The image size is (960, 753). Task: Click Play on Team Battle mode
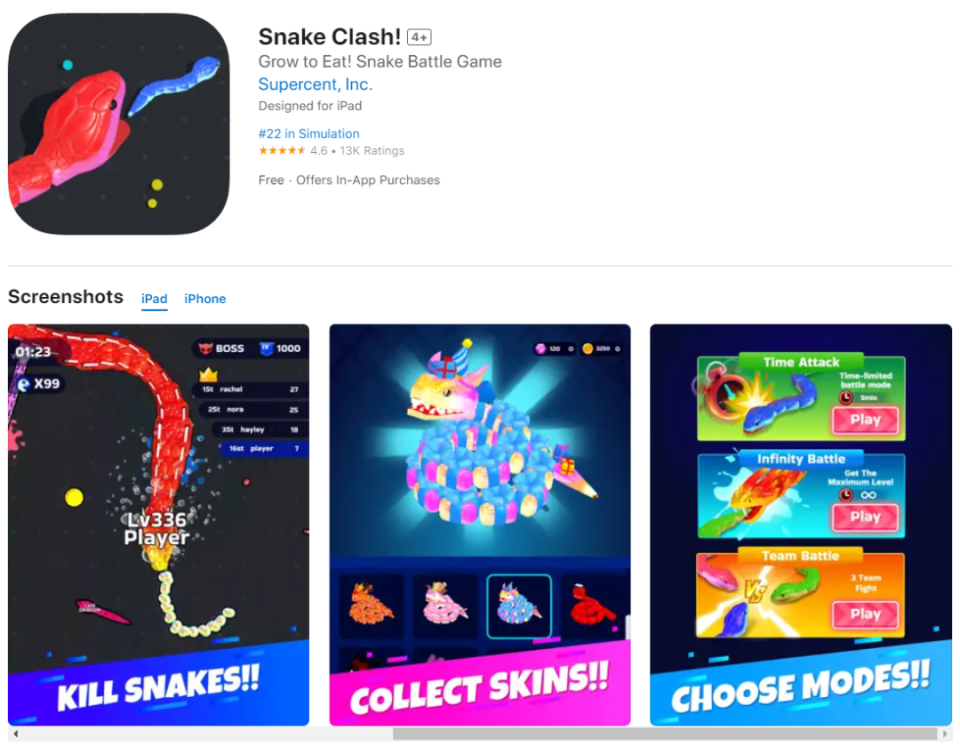(x=865, y=614)
